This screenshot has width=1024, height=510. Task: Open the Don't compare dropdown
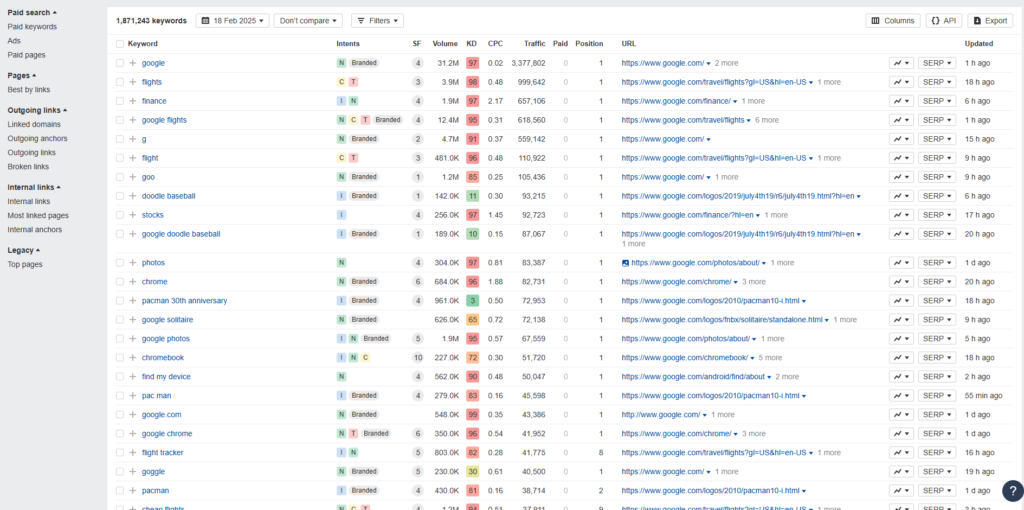(x=308, y=21)
